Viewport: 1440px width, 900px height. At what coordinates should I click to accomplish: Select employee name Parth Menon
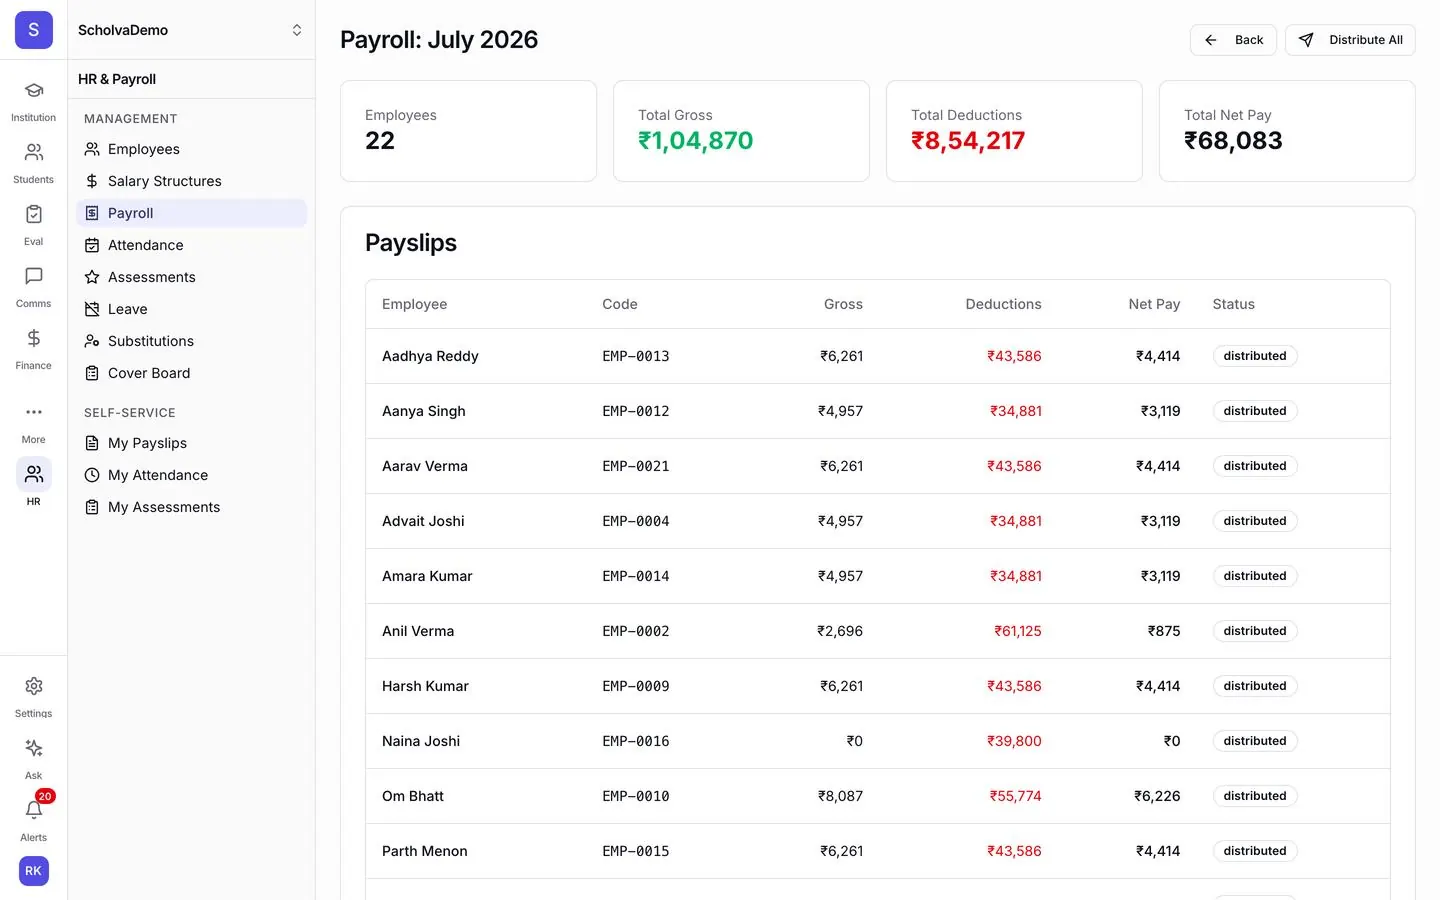425,851
